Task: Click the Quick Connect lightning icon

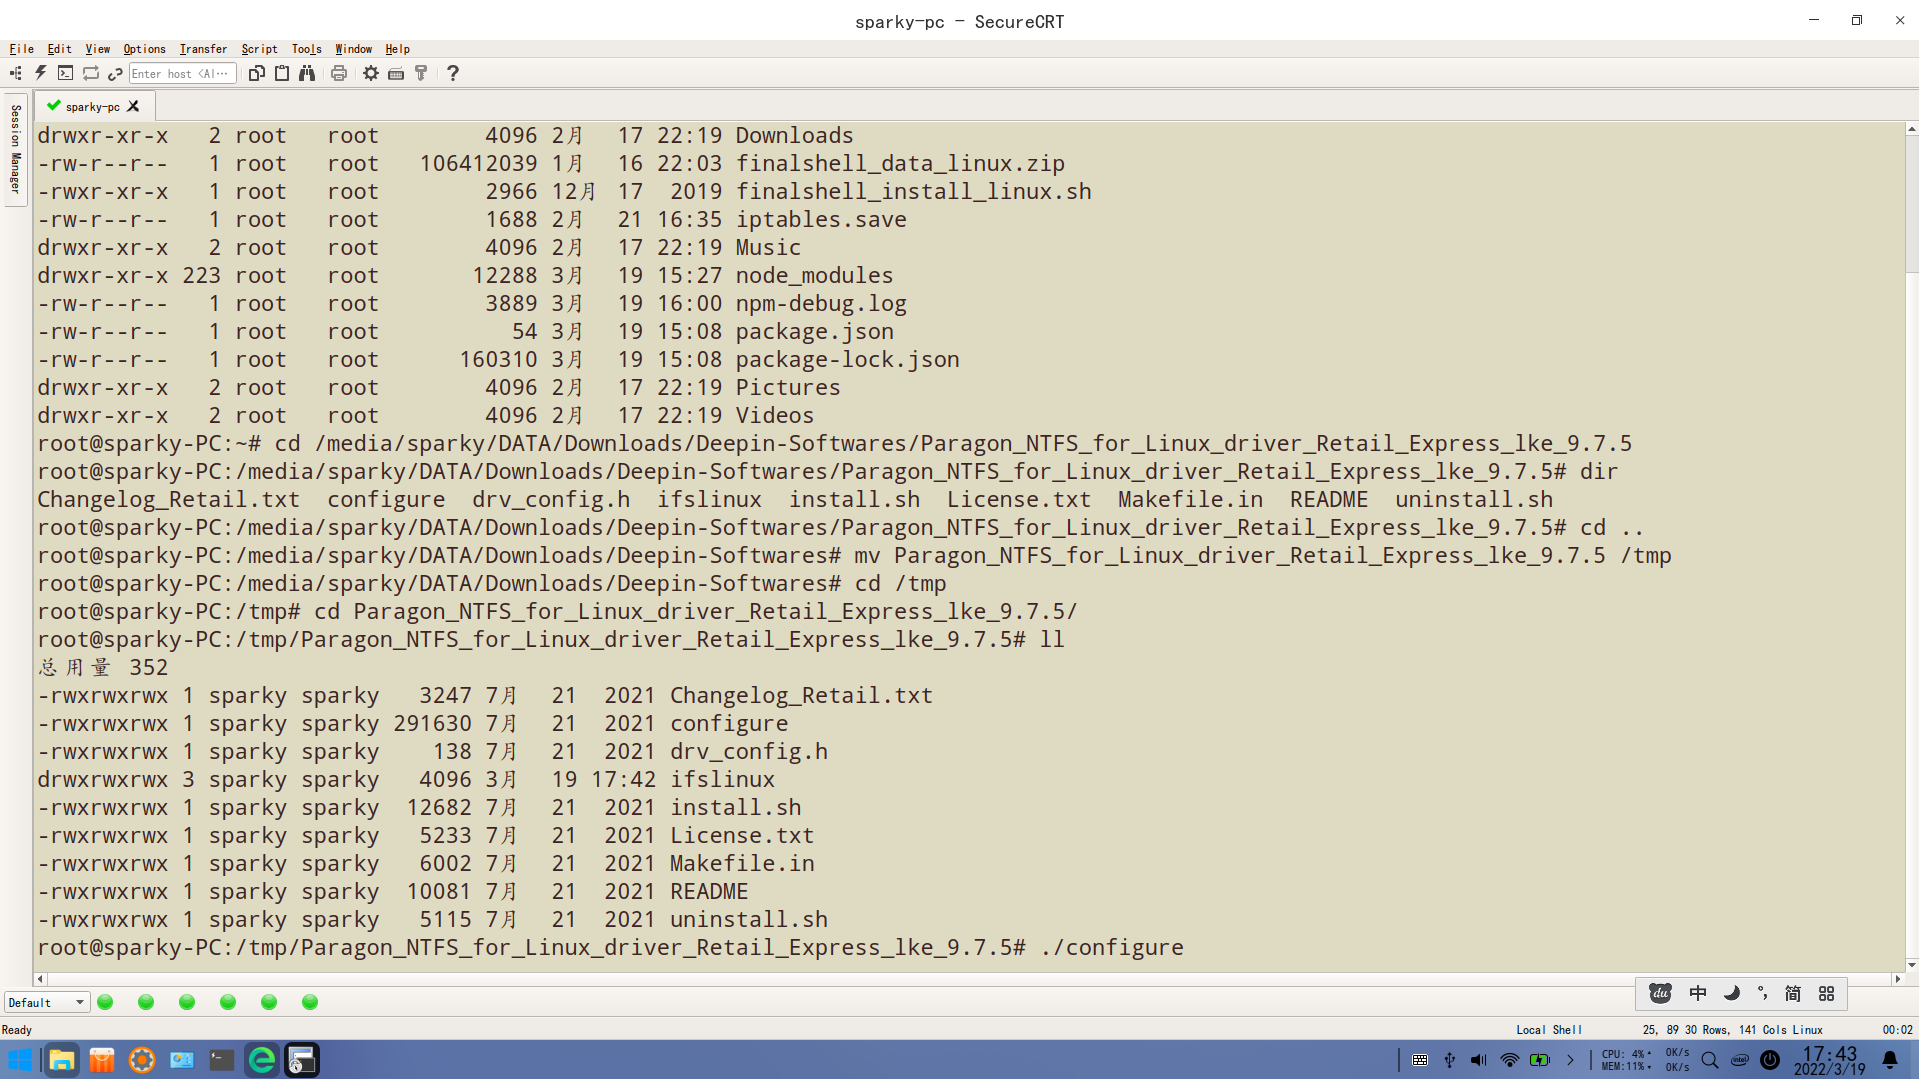Action: [x=41, y=73]
